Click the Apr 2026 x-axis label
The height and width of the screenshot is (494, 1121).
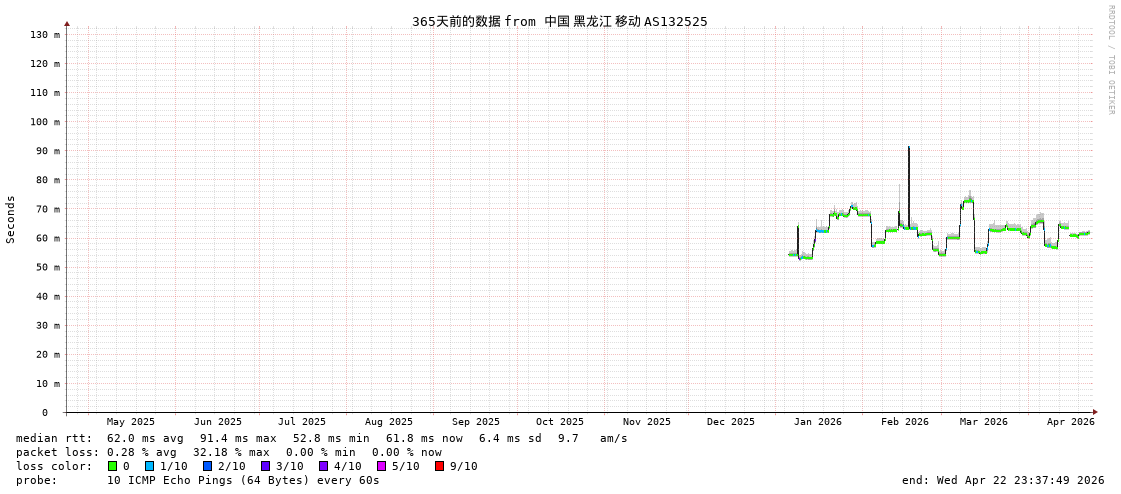(x=1070, y=422)
